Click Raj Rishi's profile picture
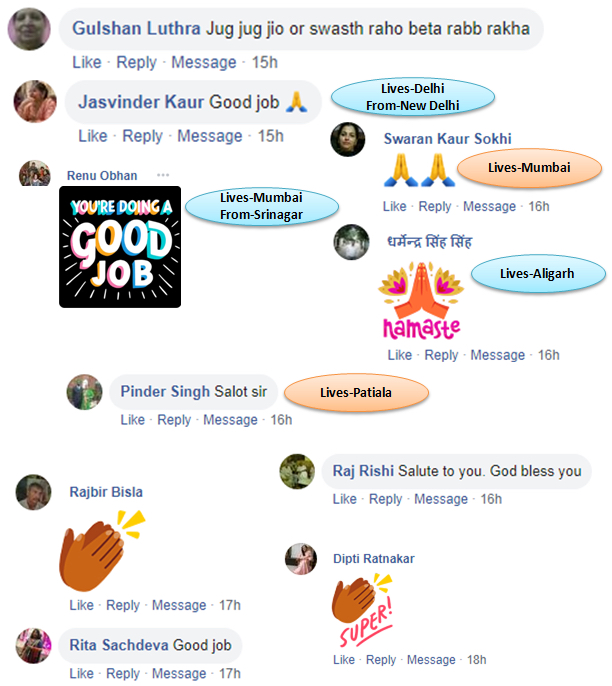This screenshot has width=612, height=686. coord(297,471)
